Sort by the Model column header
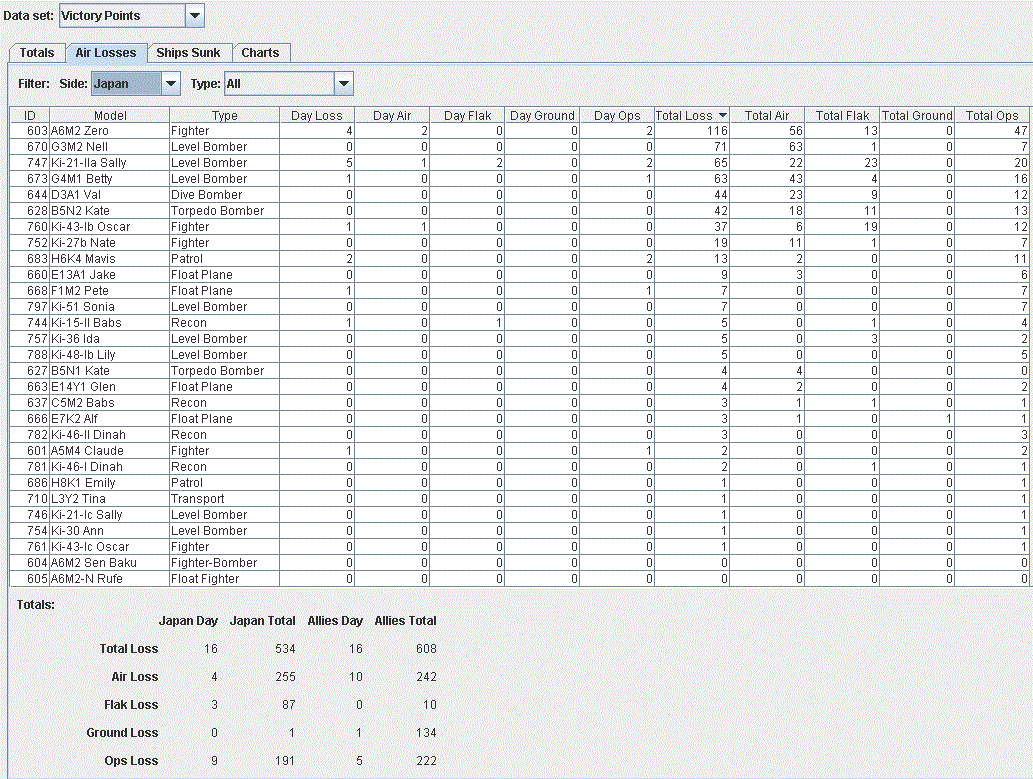 [110, 115]
